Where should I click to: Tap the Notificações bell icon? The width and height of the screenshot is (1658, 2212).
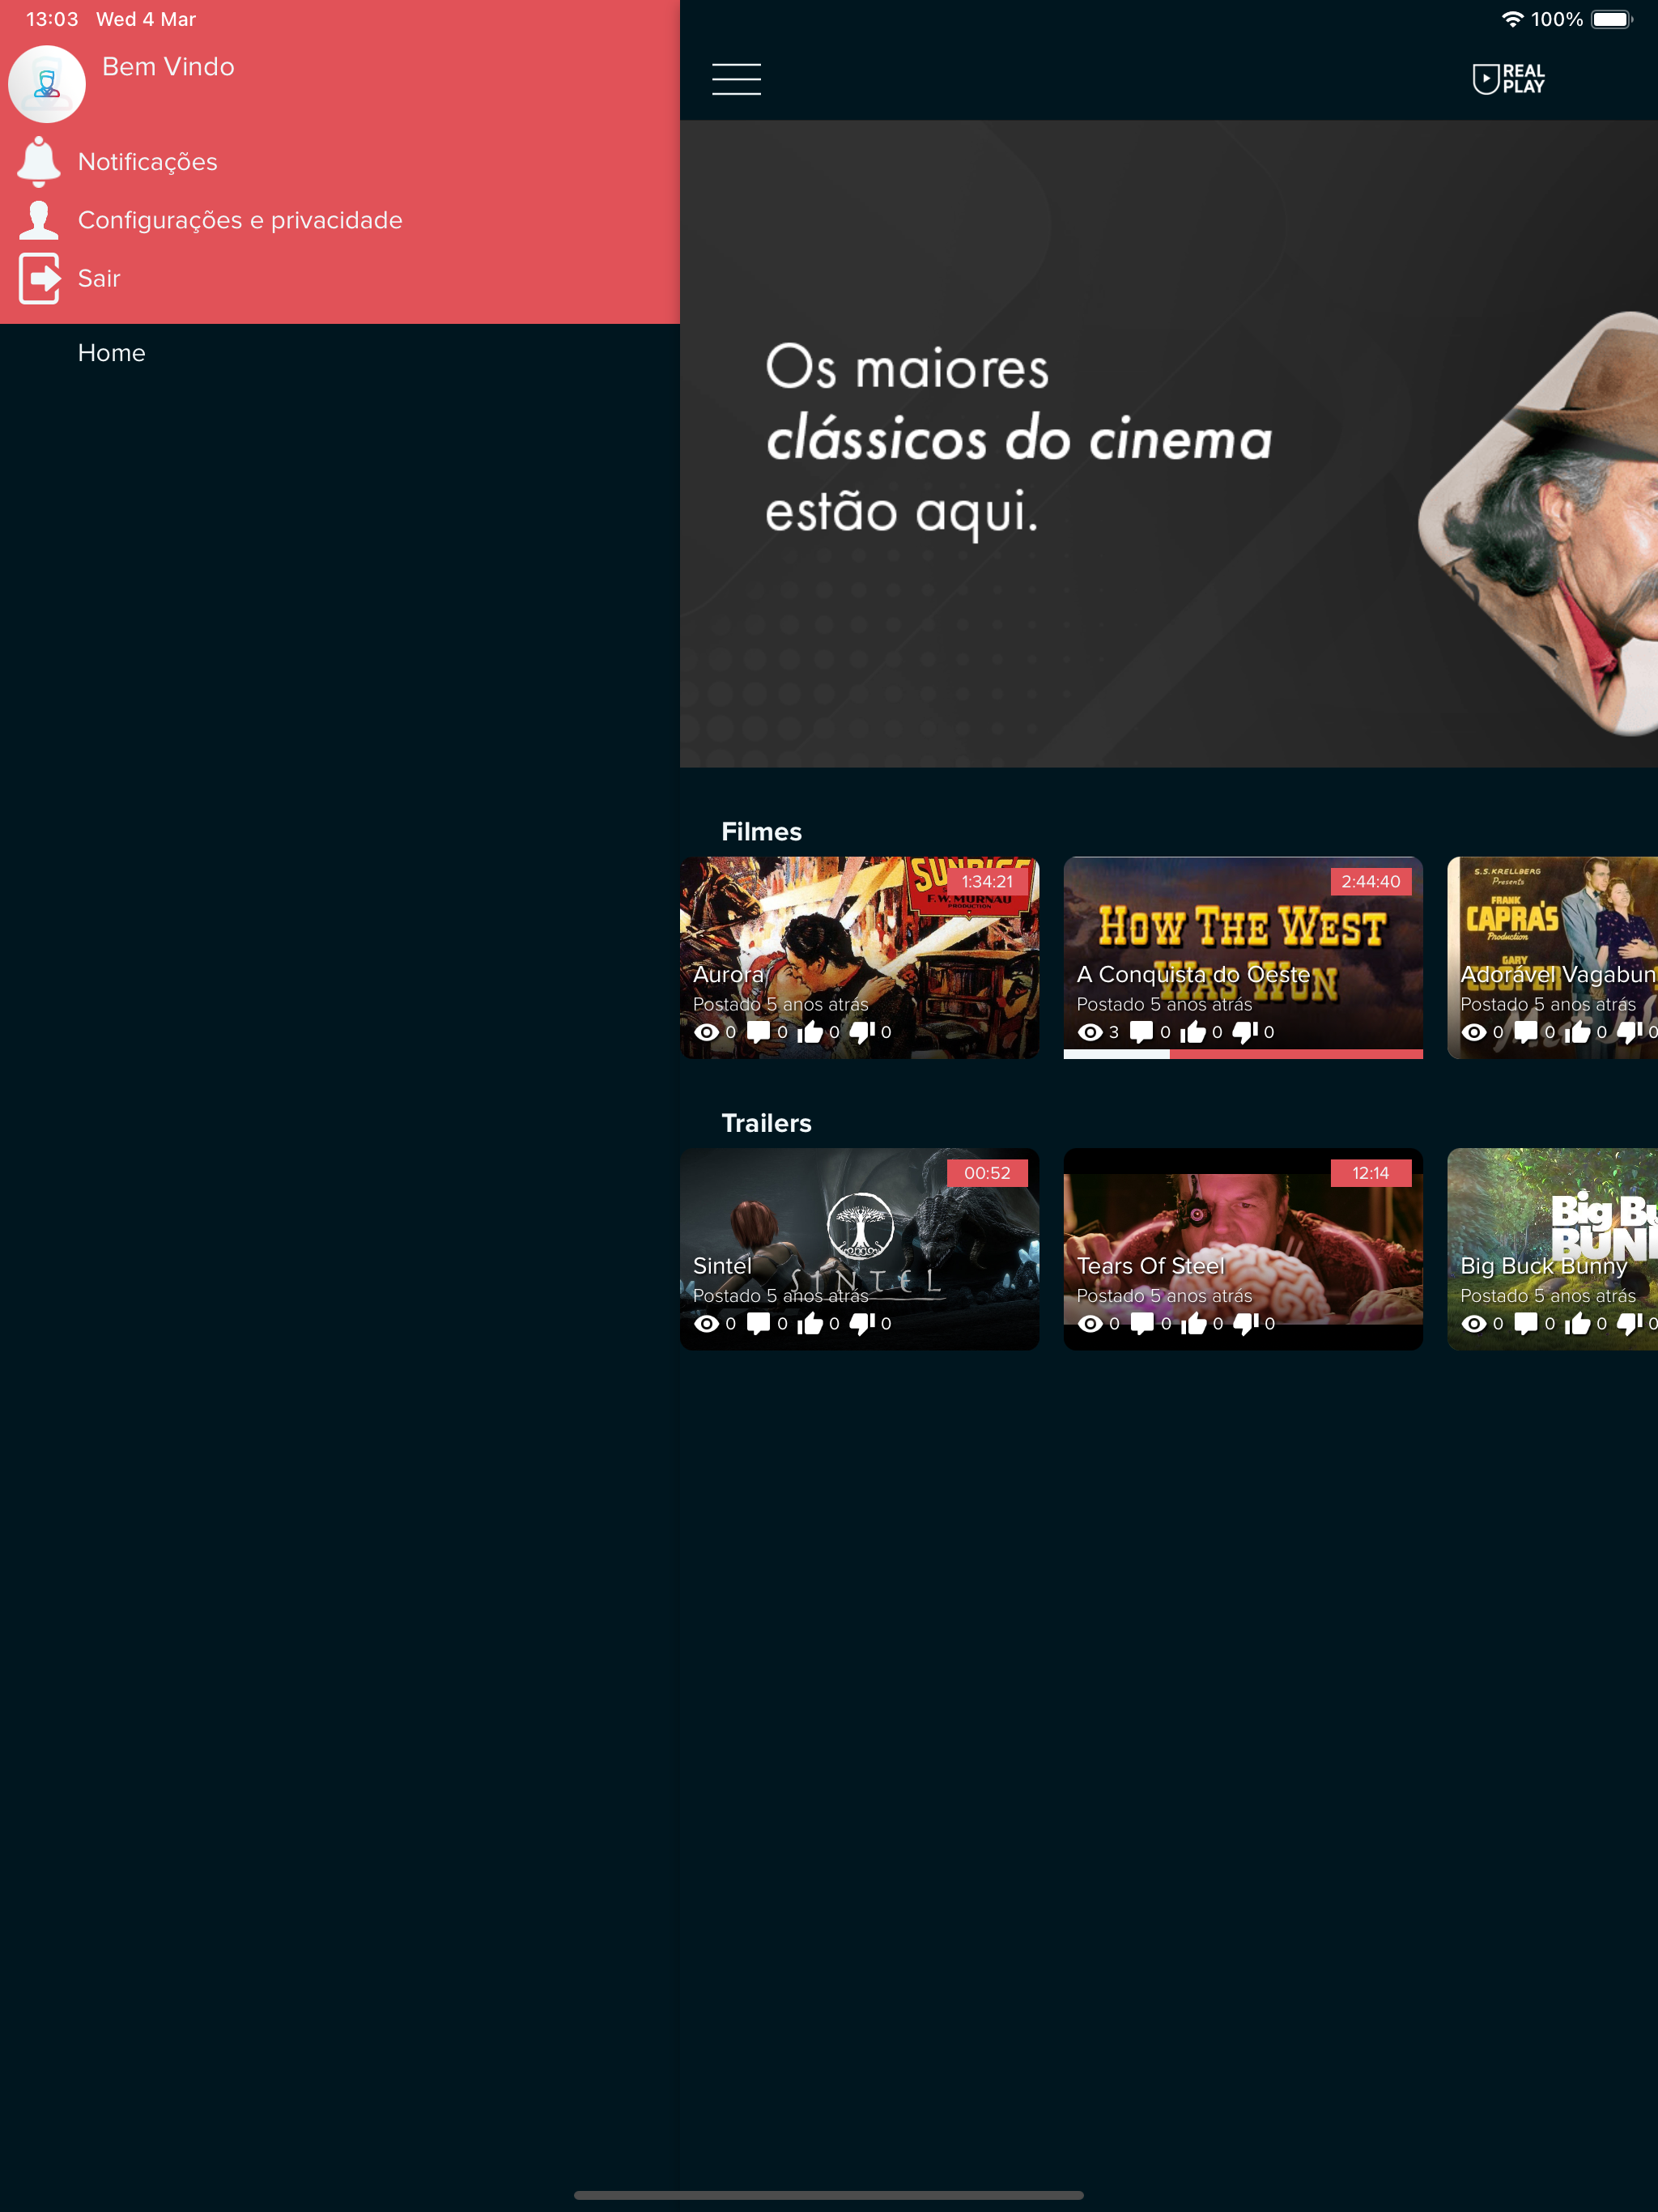click(x=39, y=162)
